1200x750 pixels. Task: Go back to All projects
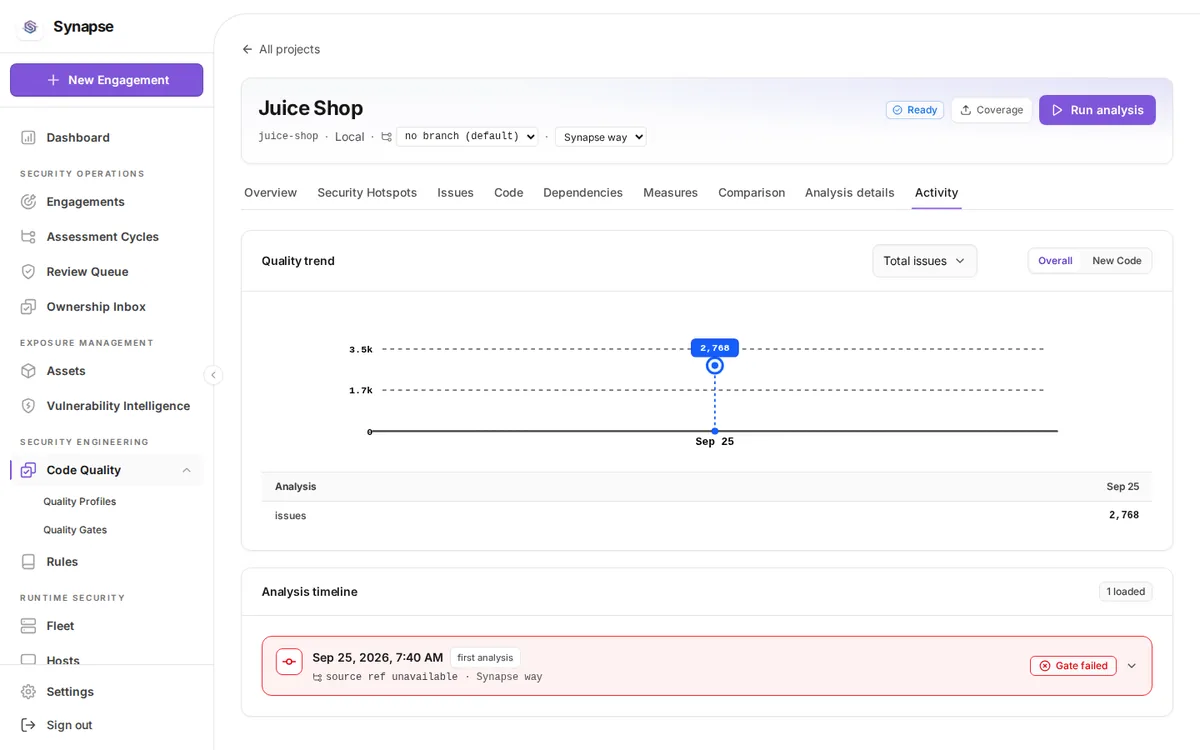tap(281, 49)
